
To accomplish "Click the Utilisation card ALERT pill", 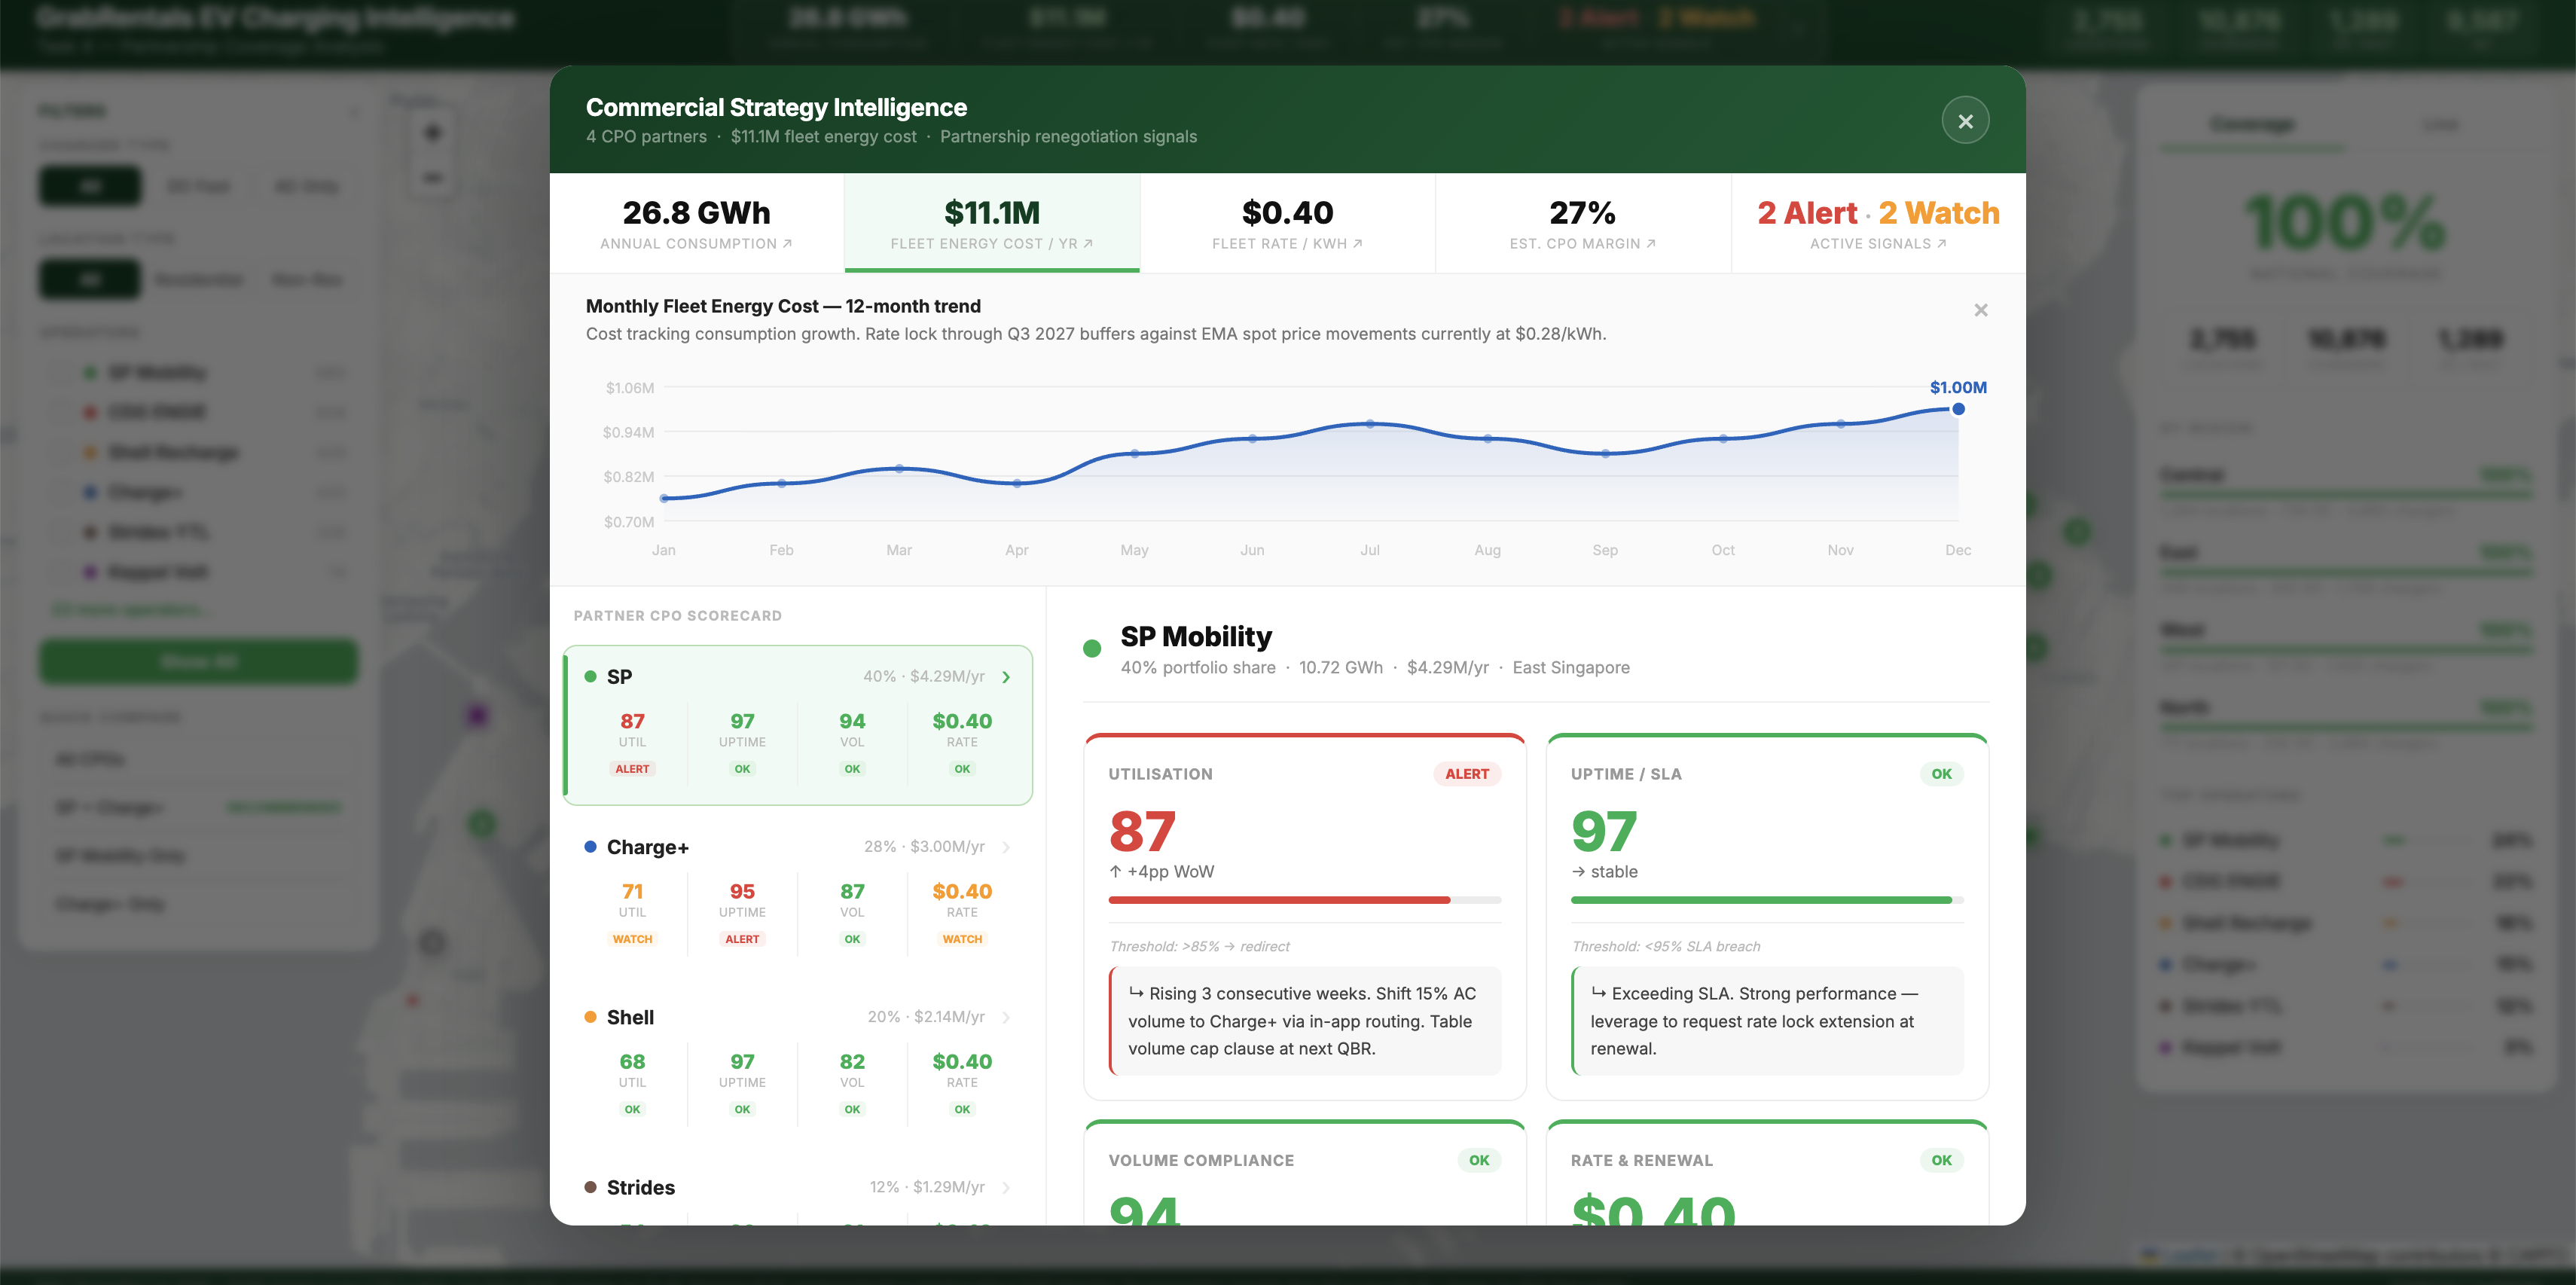I will point(1466,774).
